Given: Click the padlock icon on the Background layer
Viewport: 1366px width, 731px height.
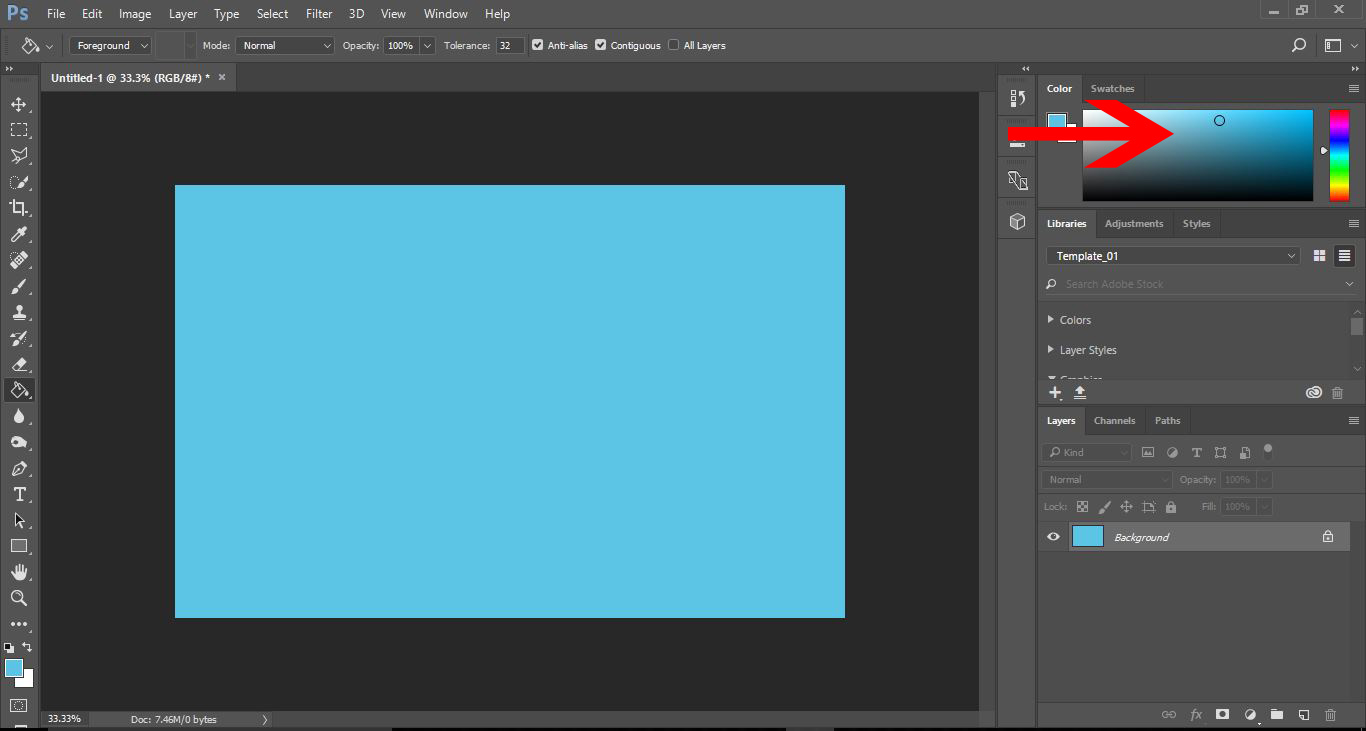Looking at the screenshot, I should [1328, 537].
